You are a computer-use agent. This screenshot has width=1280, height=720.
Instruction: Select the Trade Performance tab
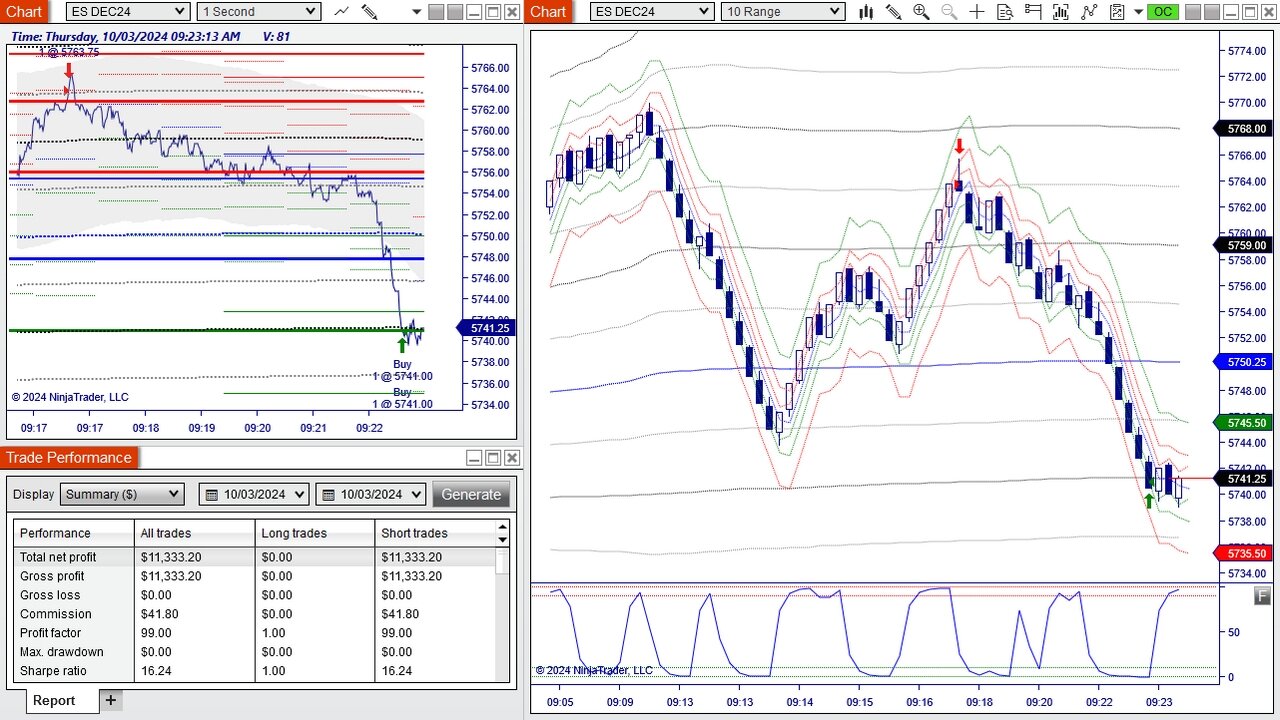(69, 458)
